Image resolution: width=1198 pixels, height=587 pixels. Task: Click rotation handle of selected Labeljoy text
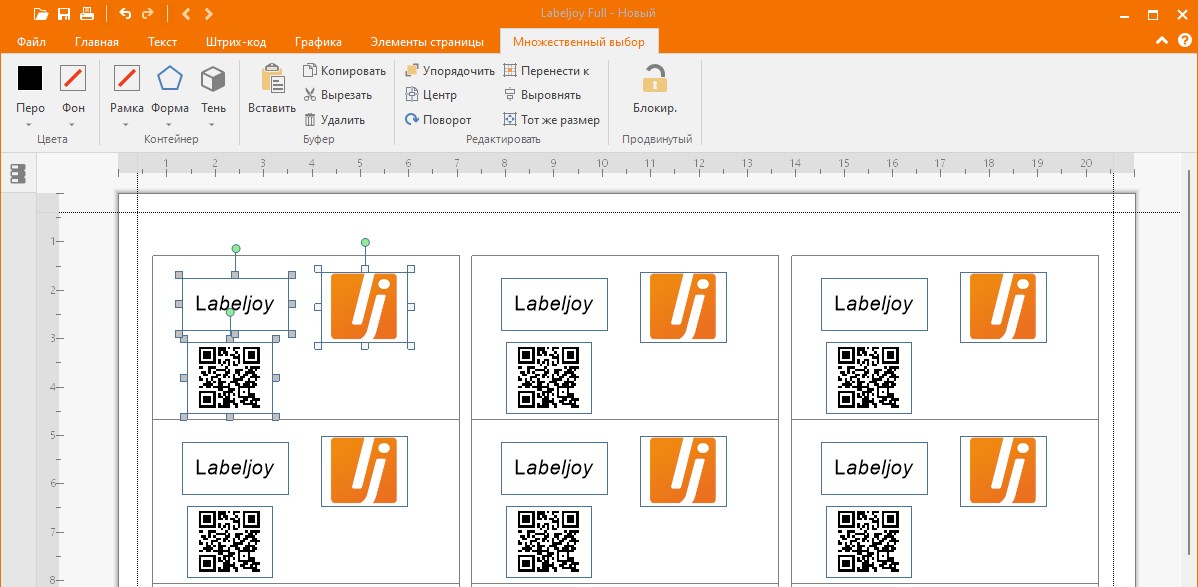tap(235, 248)
